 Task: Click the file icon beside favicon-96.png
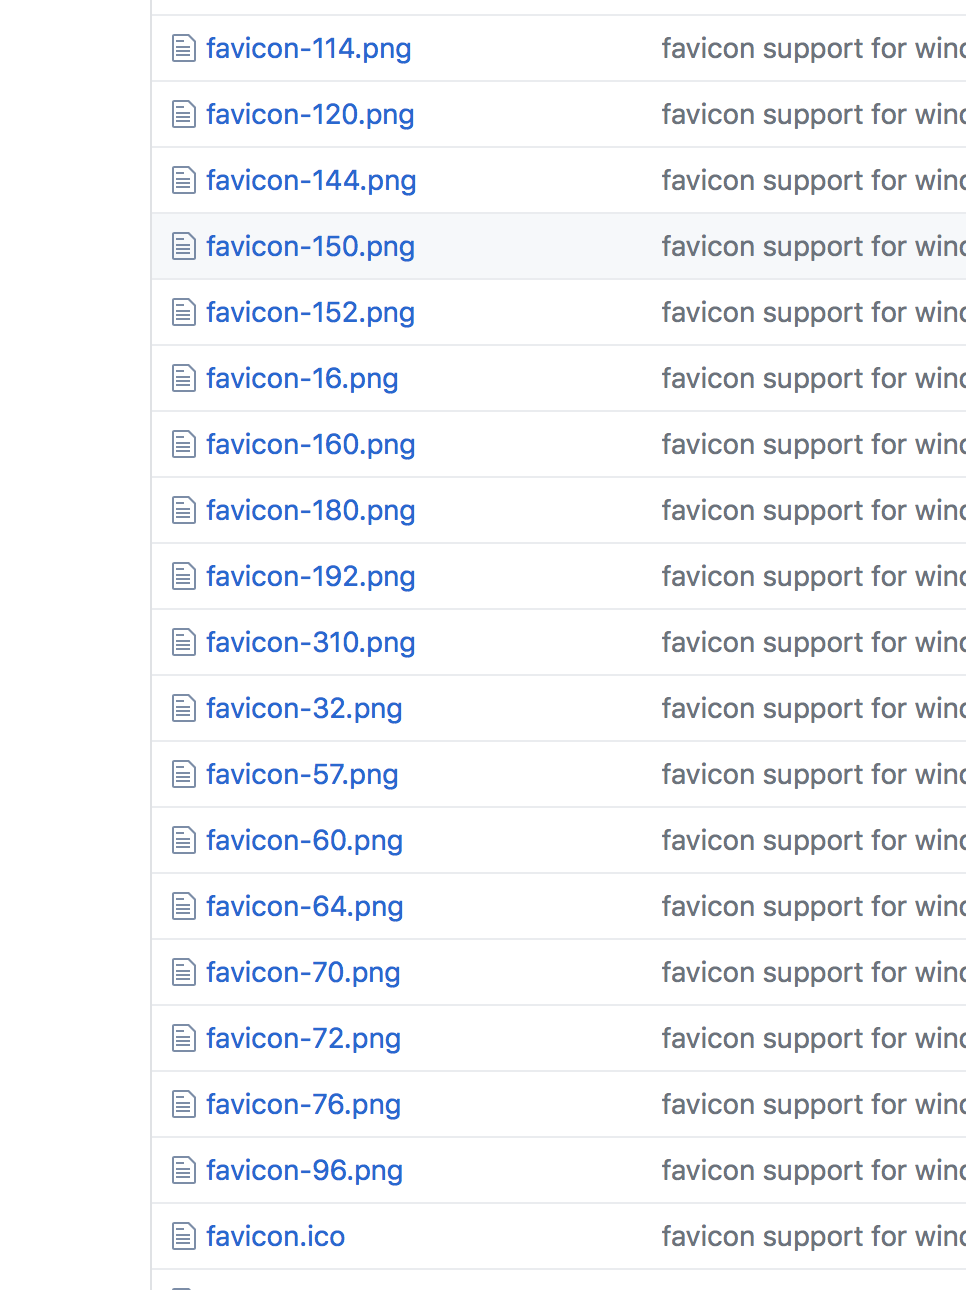click(x=184, y=1170)
